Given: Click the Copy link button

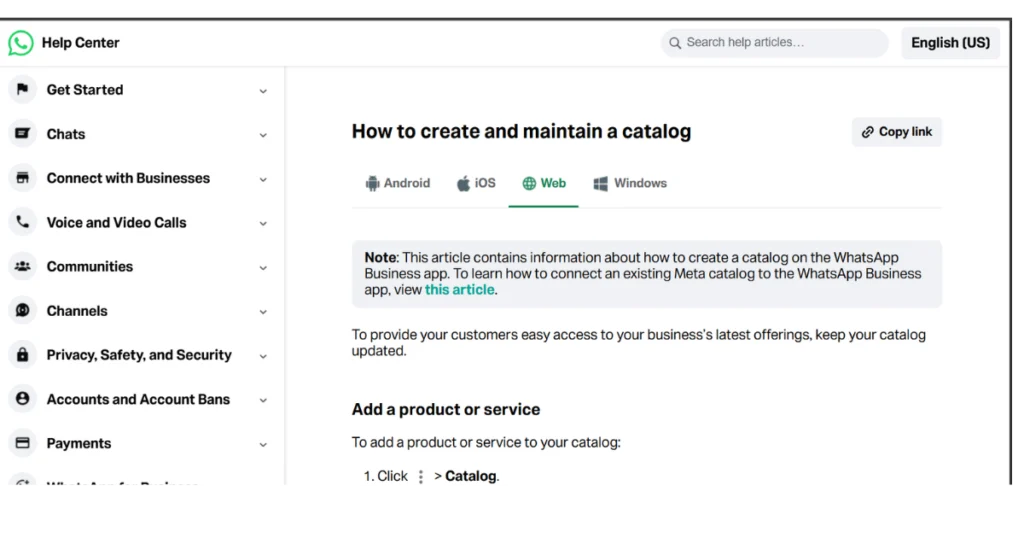Looking at the screenshot, I should (897, 132).
